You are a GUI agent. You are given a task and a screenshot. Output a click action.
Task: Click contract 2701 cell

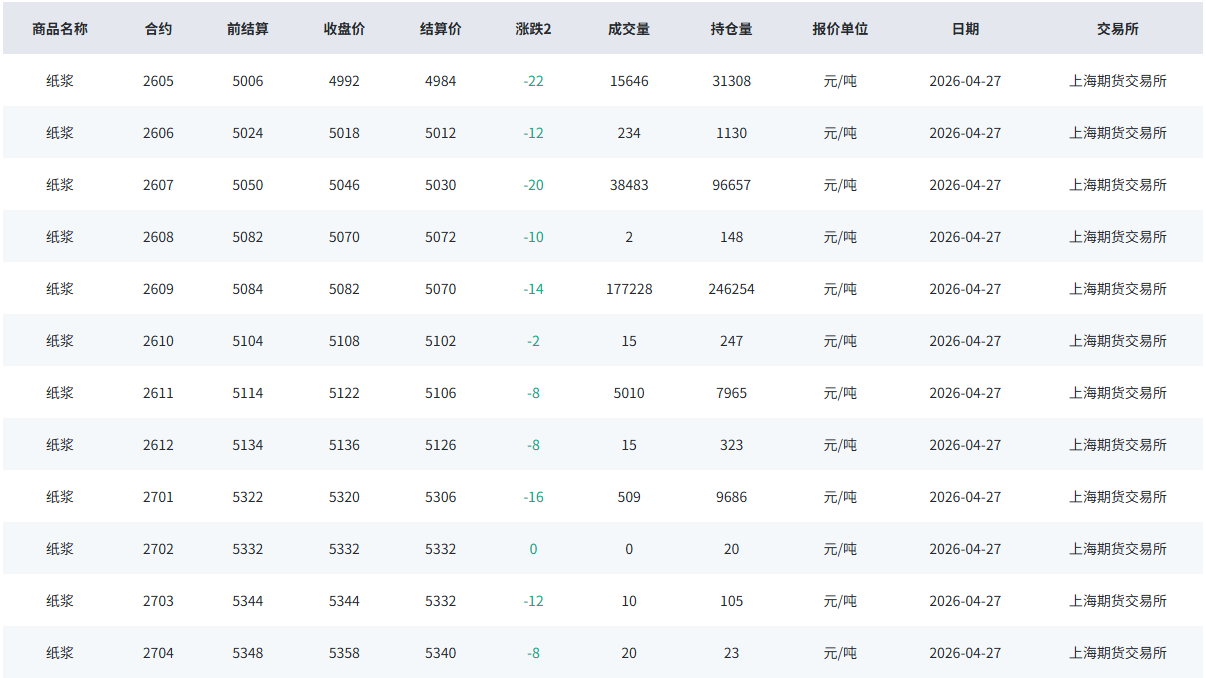point(158,497)
